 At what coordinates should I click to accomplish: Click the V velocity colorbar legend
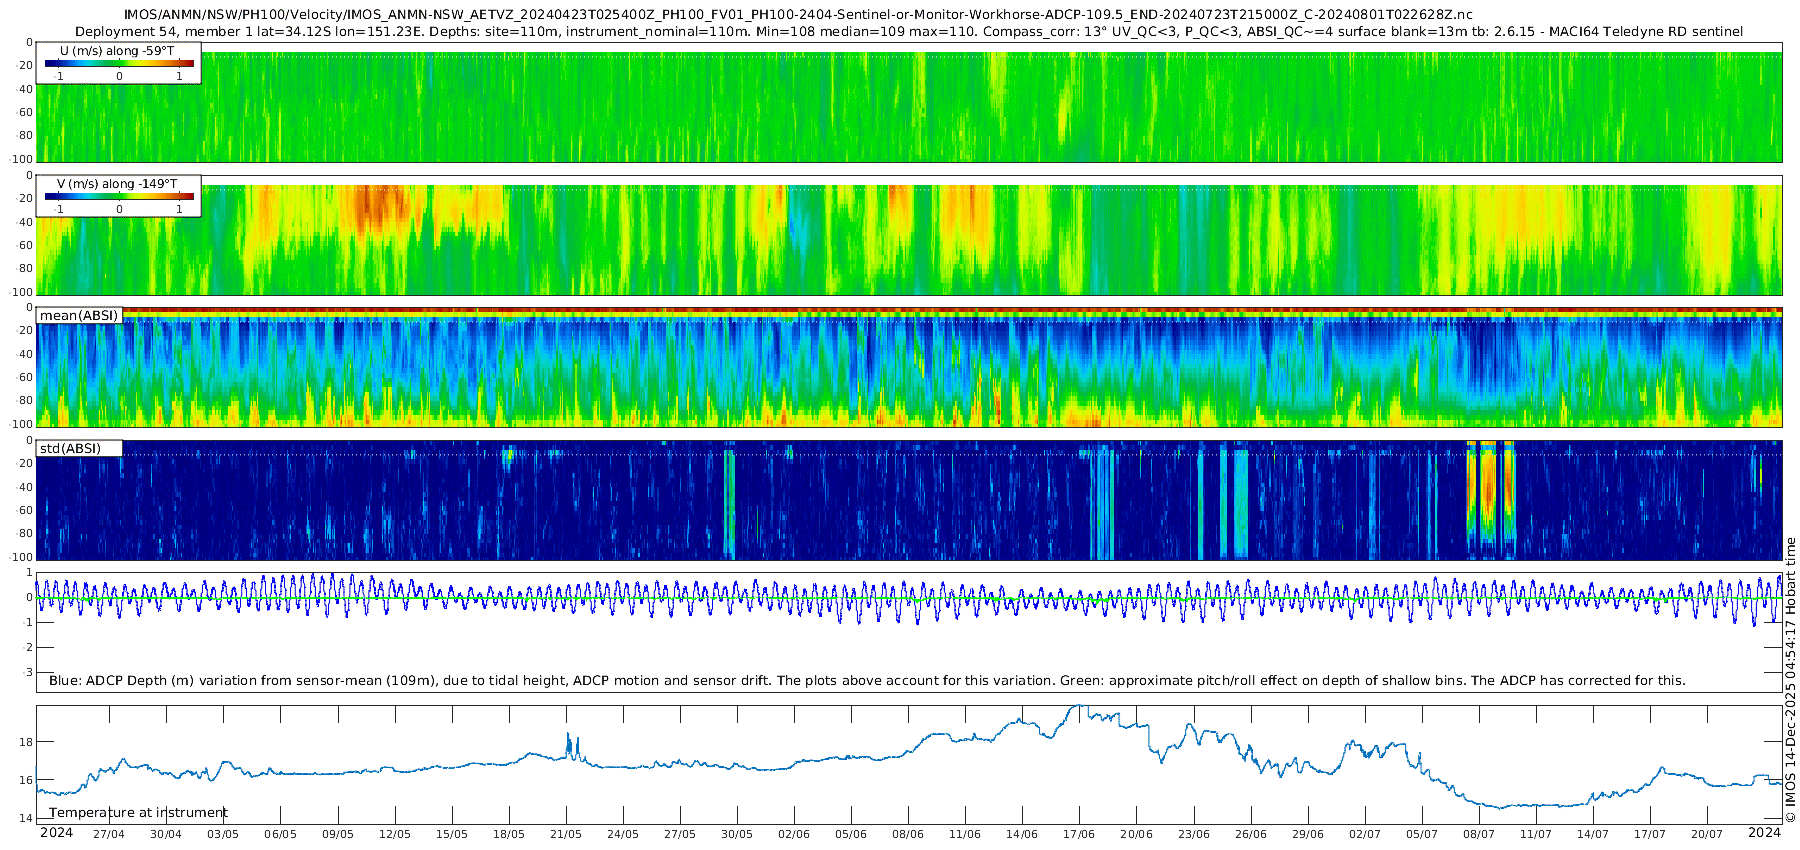pos(118,196)
